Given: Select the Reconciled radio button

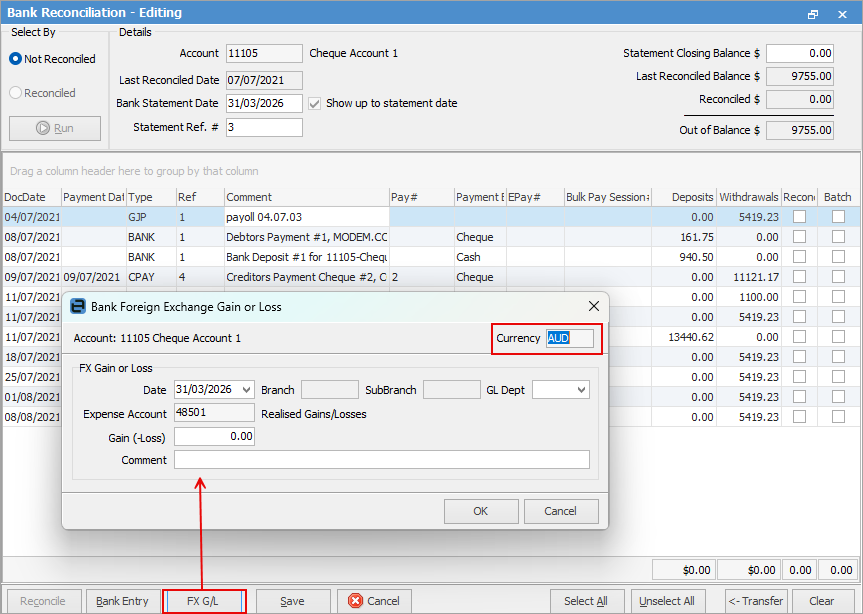Looking at the screenshot, I should [x=15, y=93].
